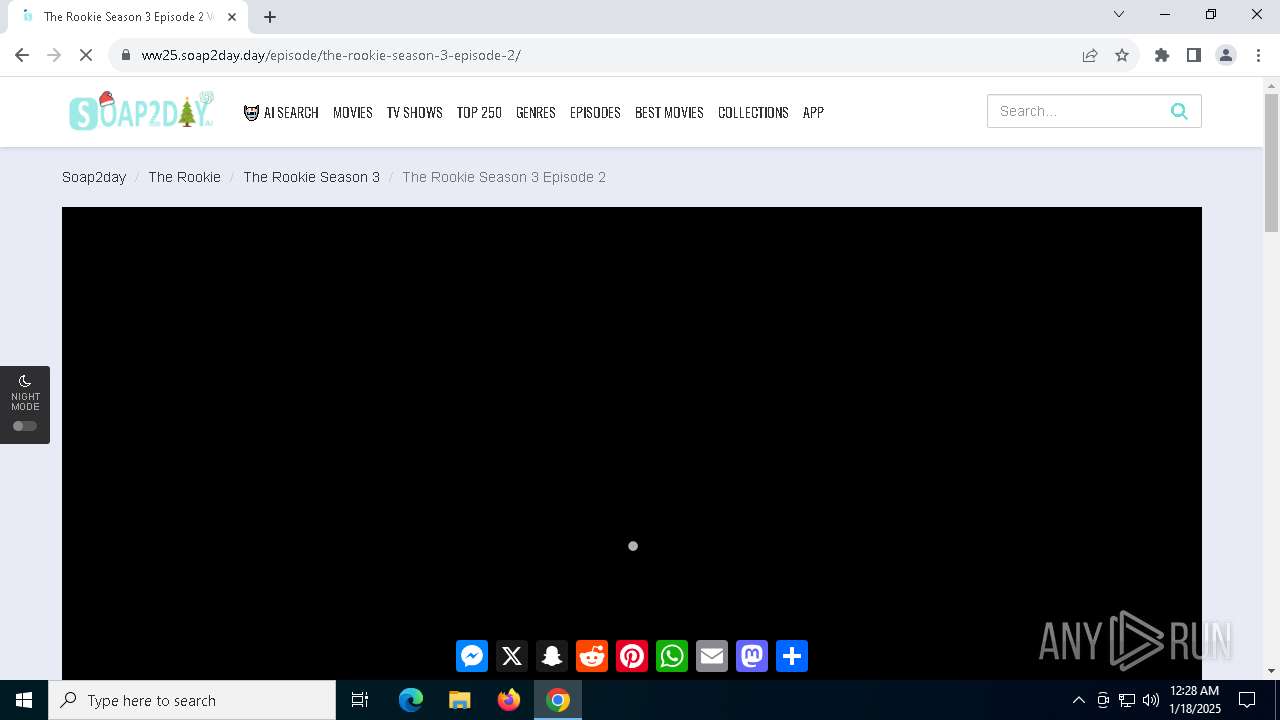
Task: Click the Soap2day logo
Action: click(142, 111)
